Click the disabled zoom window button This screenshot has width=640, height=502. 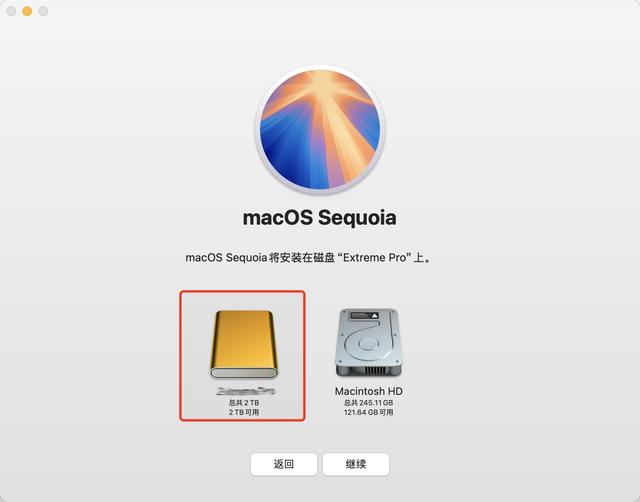tap(43, 11)
